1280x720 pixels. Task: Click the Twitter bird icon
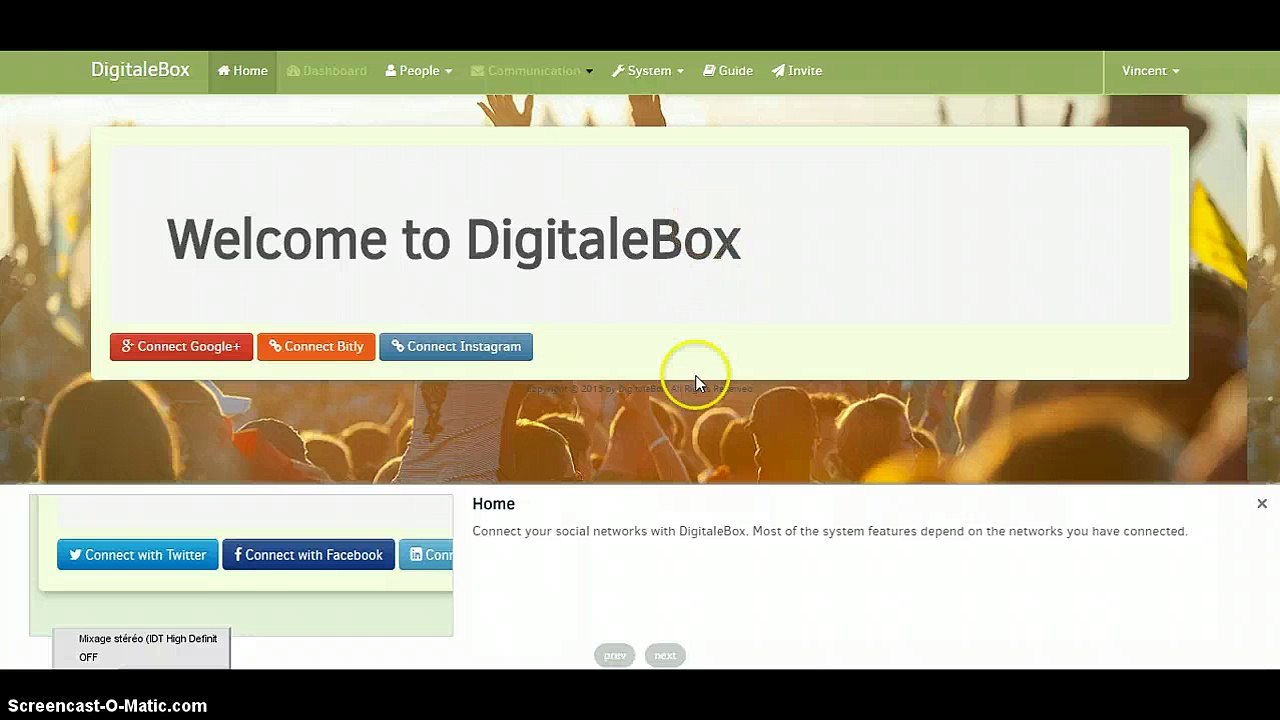click(x=75, y=555)
